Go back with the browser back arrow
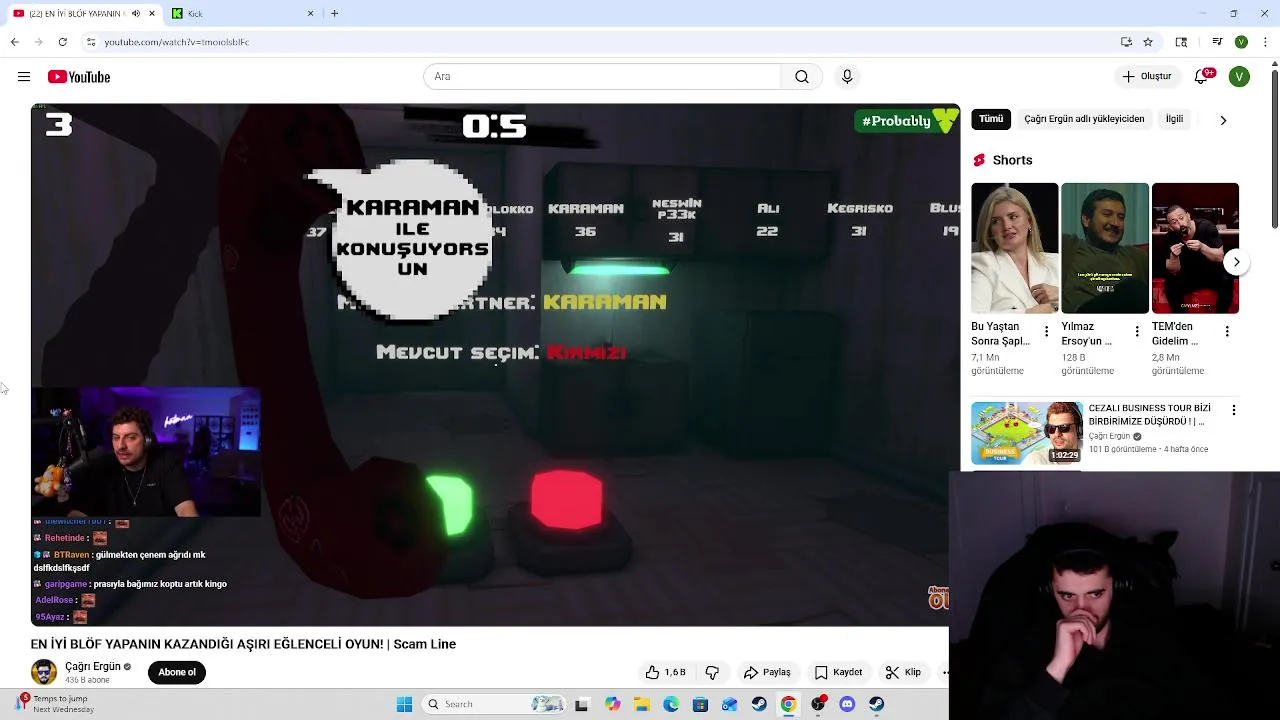 coord(14,42)
